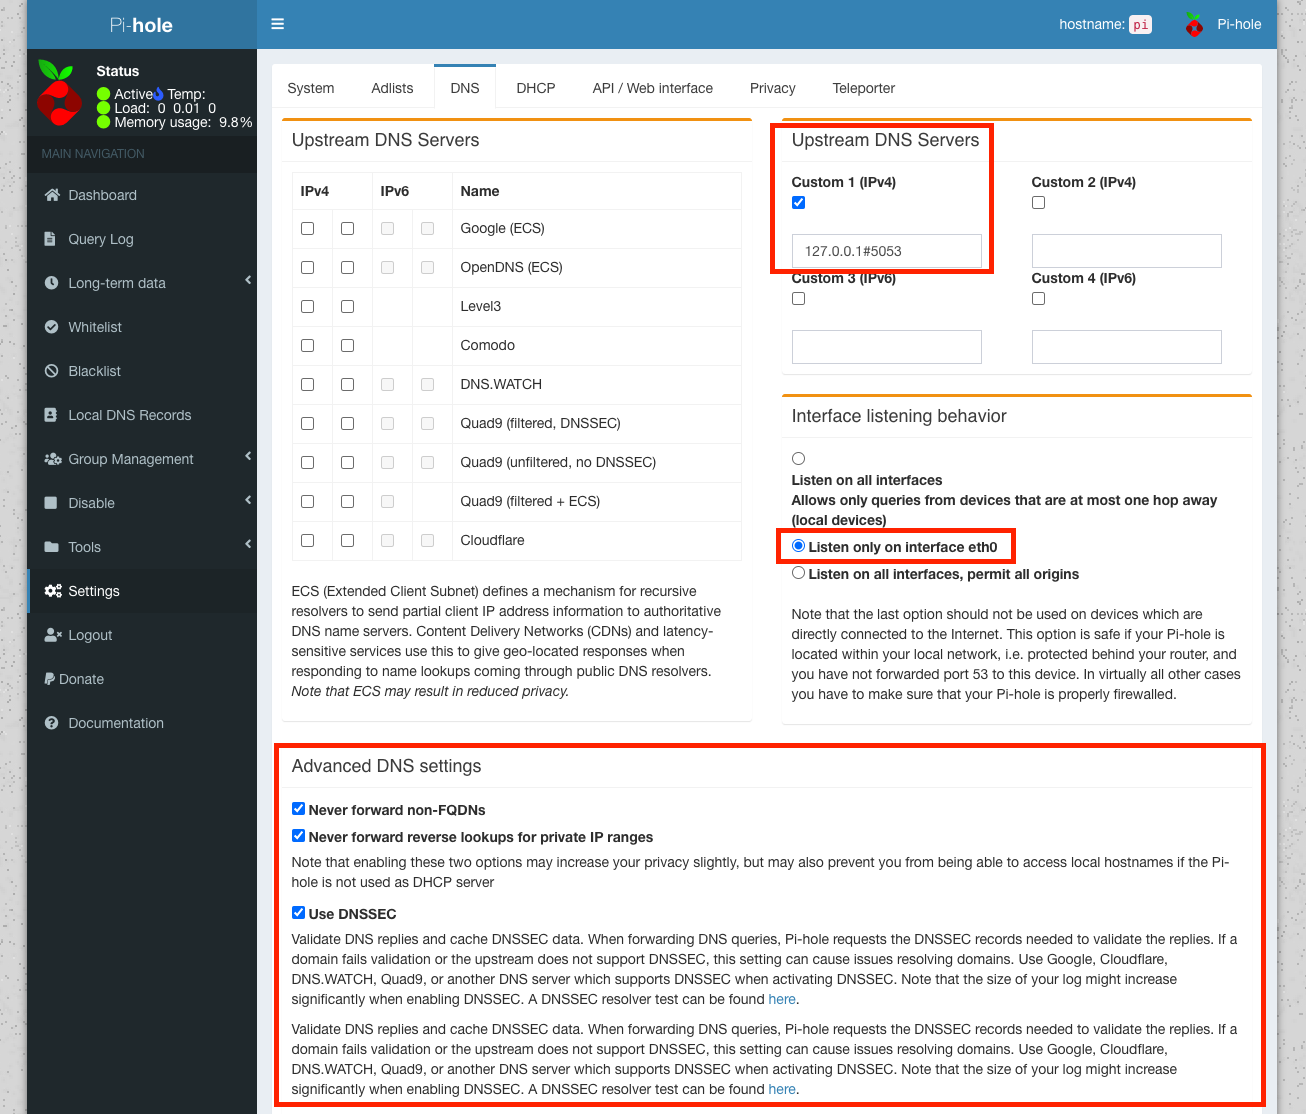
Task: Expand the Group Management submenu arrow
Action: 248,456
